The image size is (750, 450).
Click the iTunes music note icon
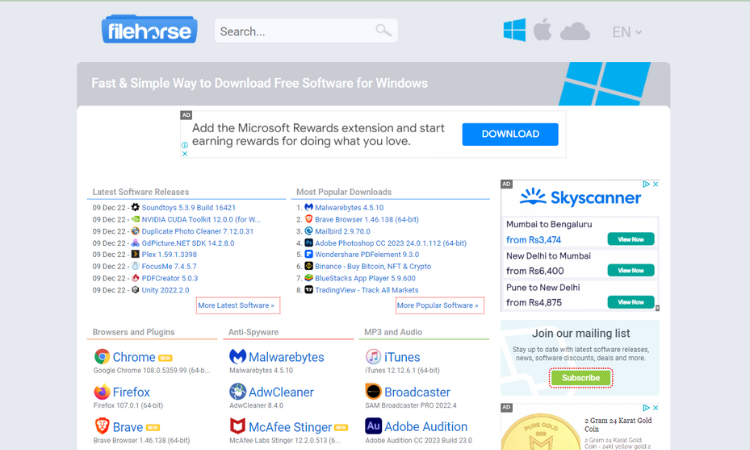(373, 357)
